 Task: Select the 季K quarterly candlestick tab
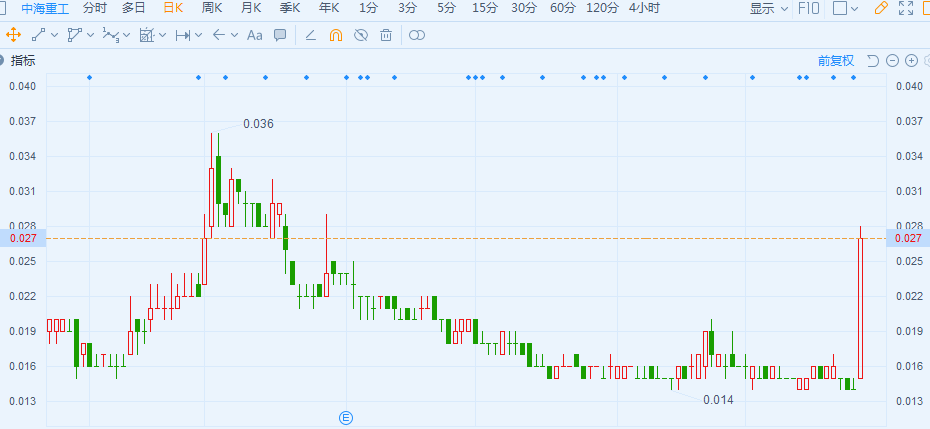click(x=290, y=8)
